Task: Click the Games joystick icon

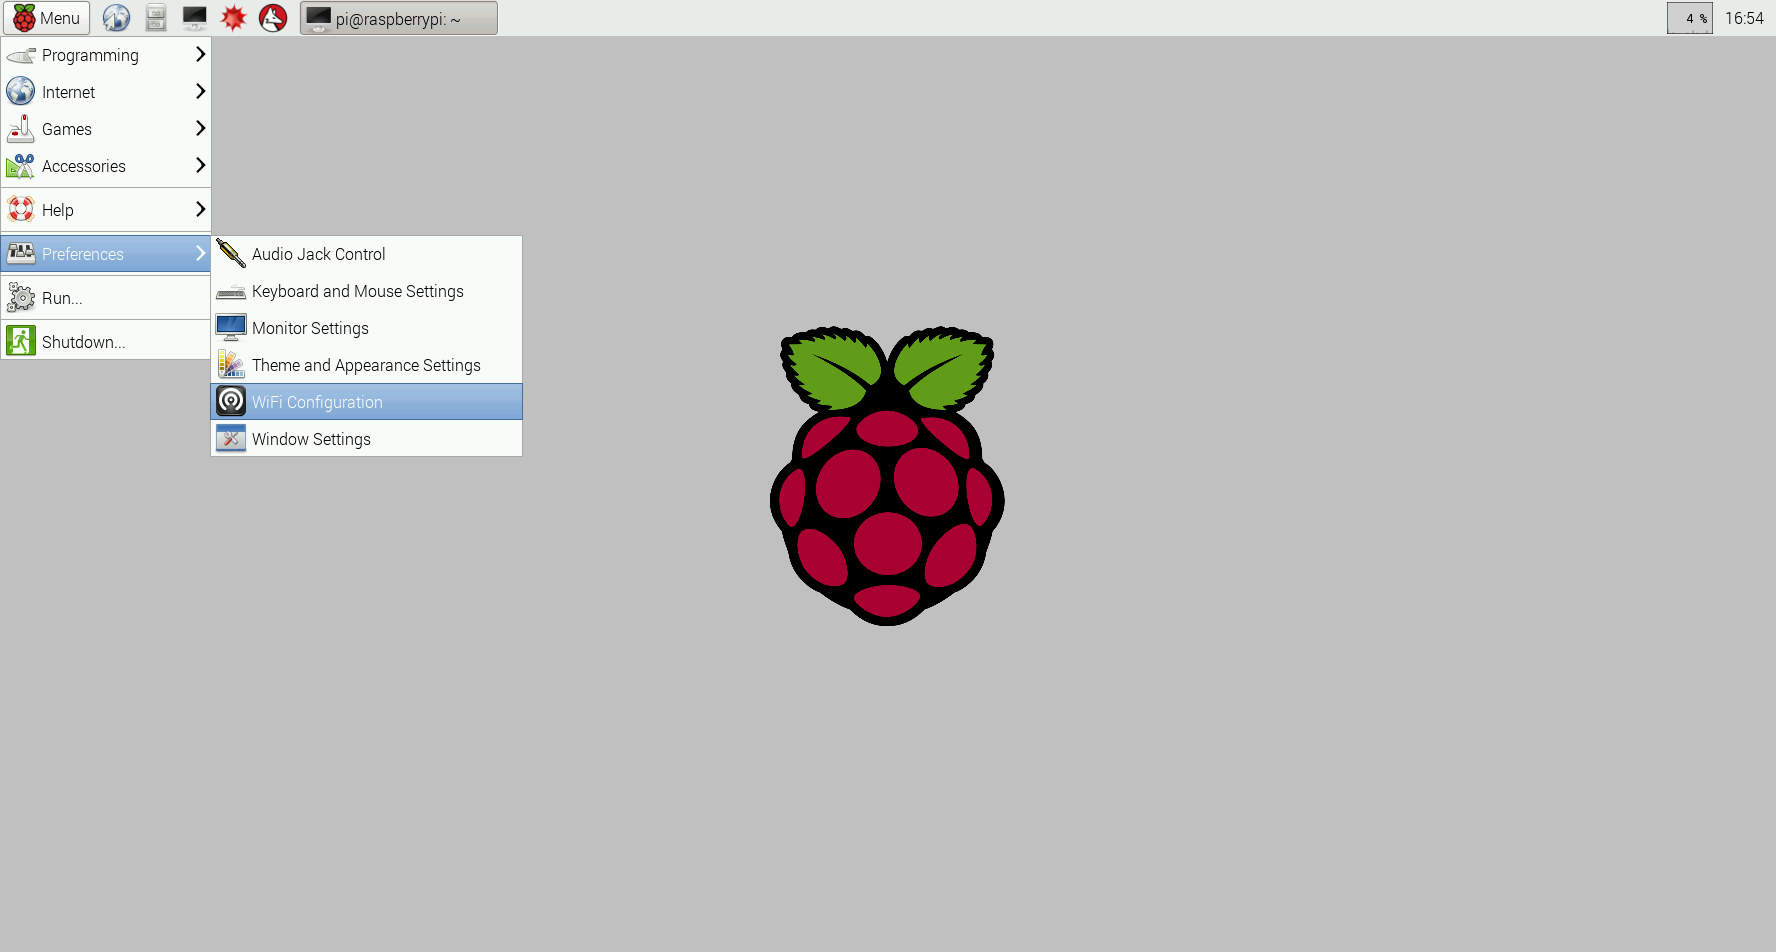Action: [x=21, y=129]
